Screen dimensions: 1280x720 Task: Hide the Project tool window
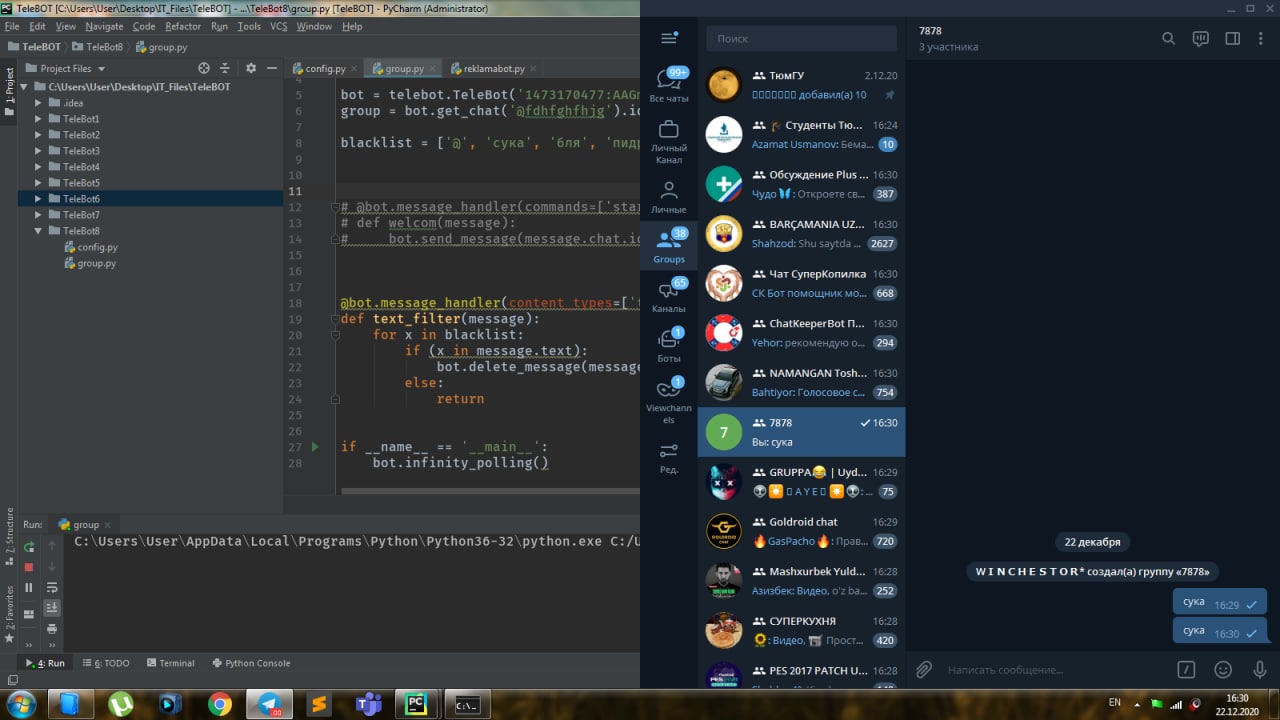[271, 68]
